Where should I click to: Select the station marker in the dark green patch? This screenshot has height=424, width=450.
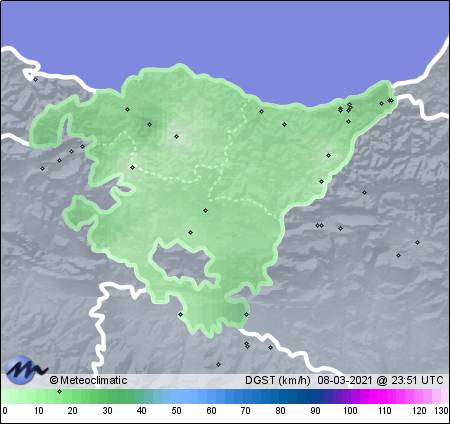150,124
